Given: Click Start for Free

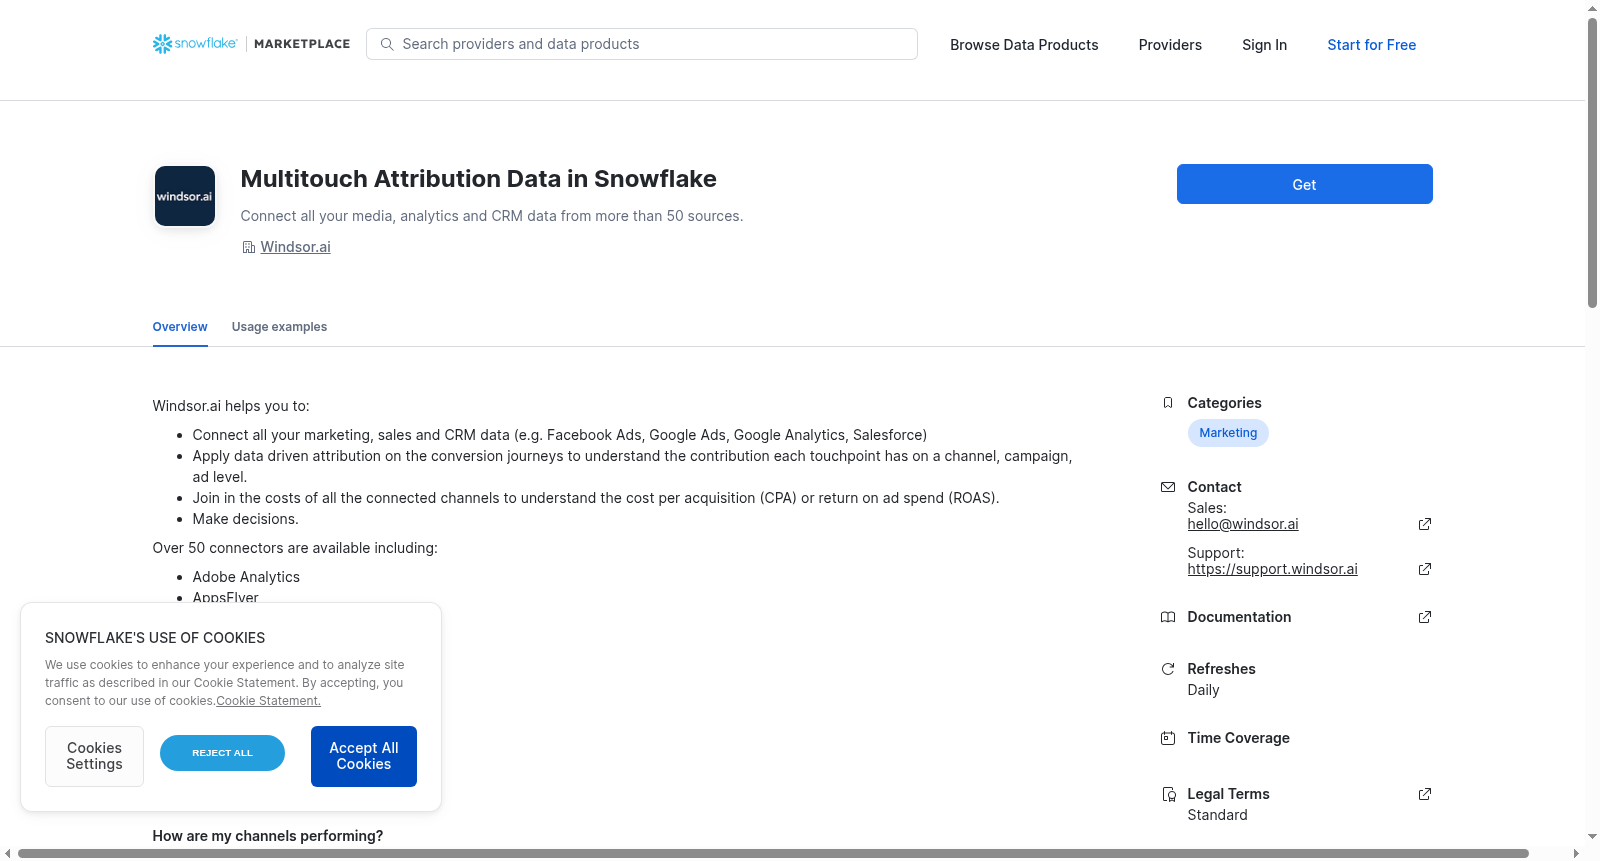Looking at the screenshot, I should (x=1371, y=45).
